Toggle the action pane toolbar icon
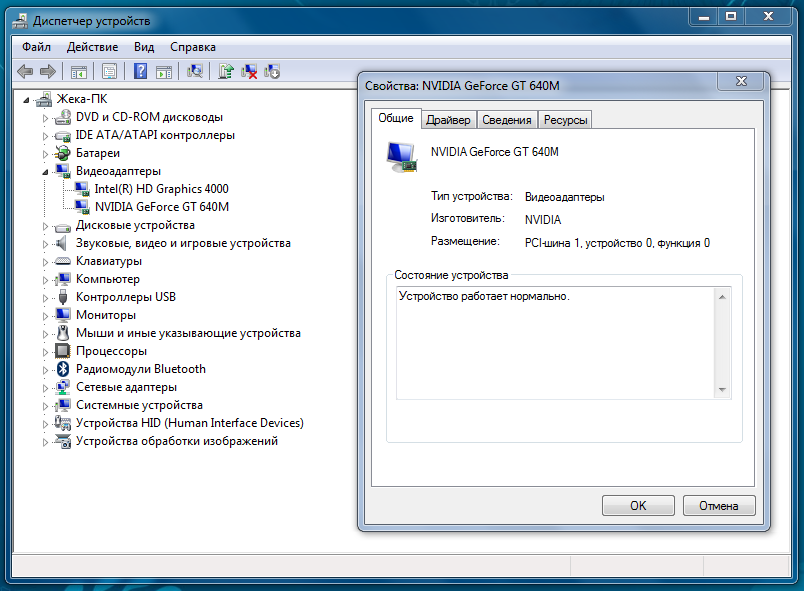 click(x=164, y=72)
